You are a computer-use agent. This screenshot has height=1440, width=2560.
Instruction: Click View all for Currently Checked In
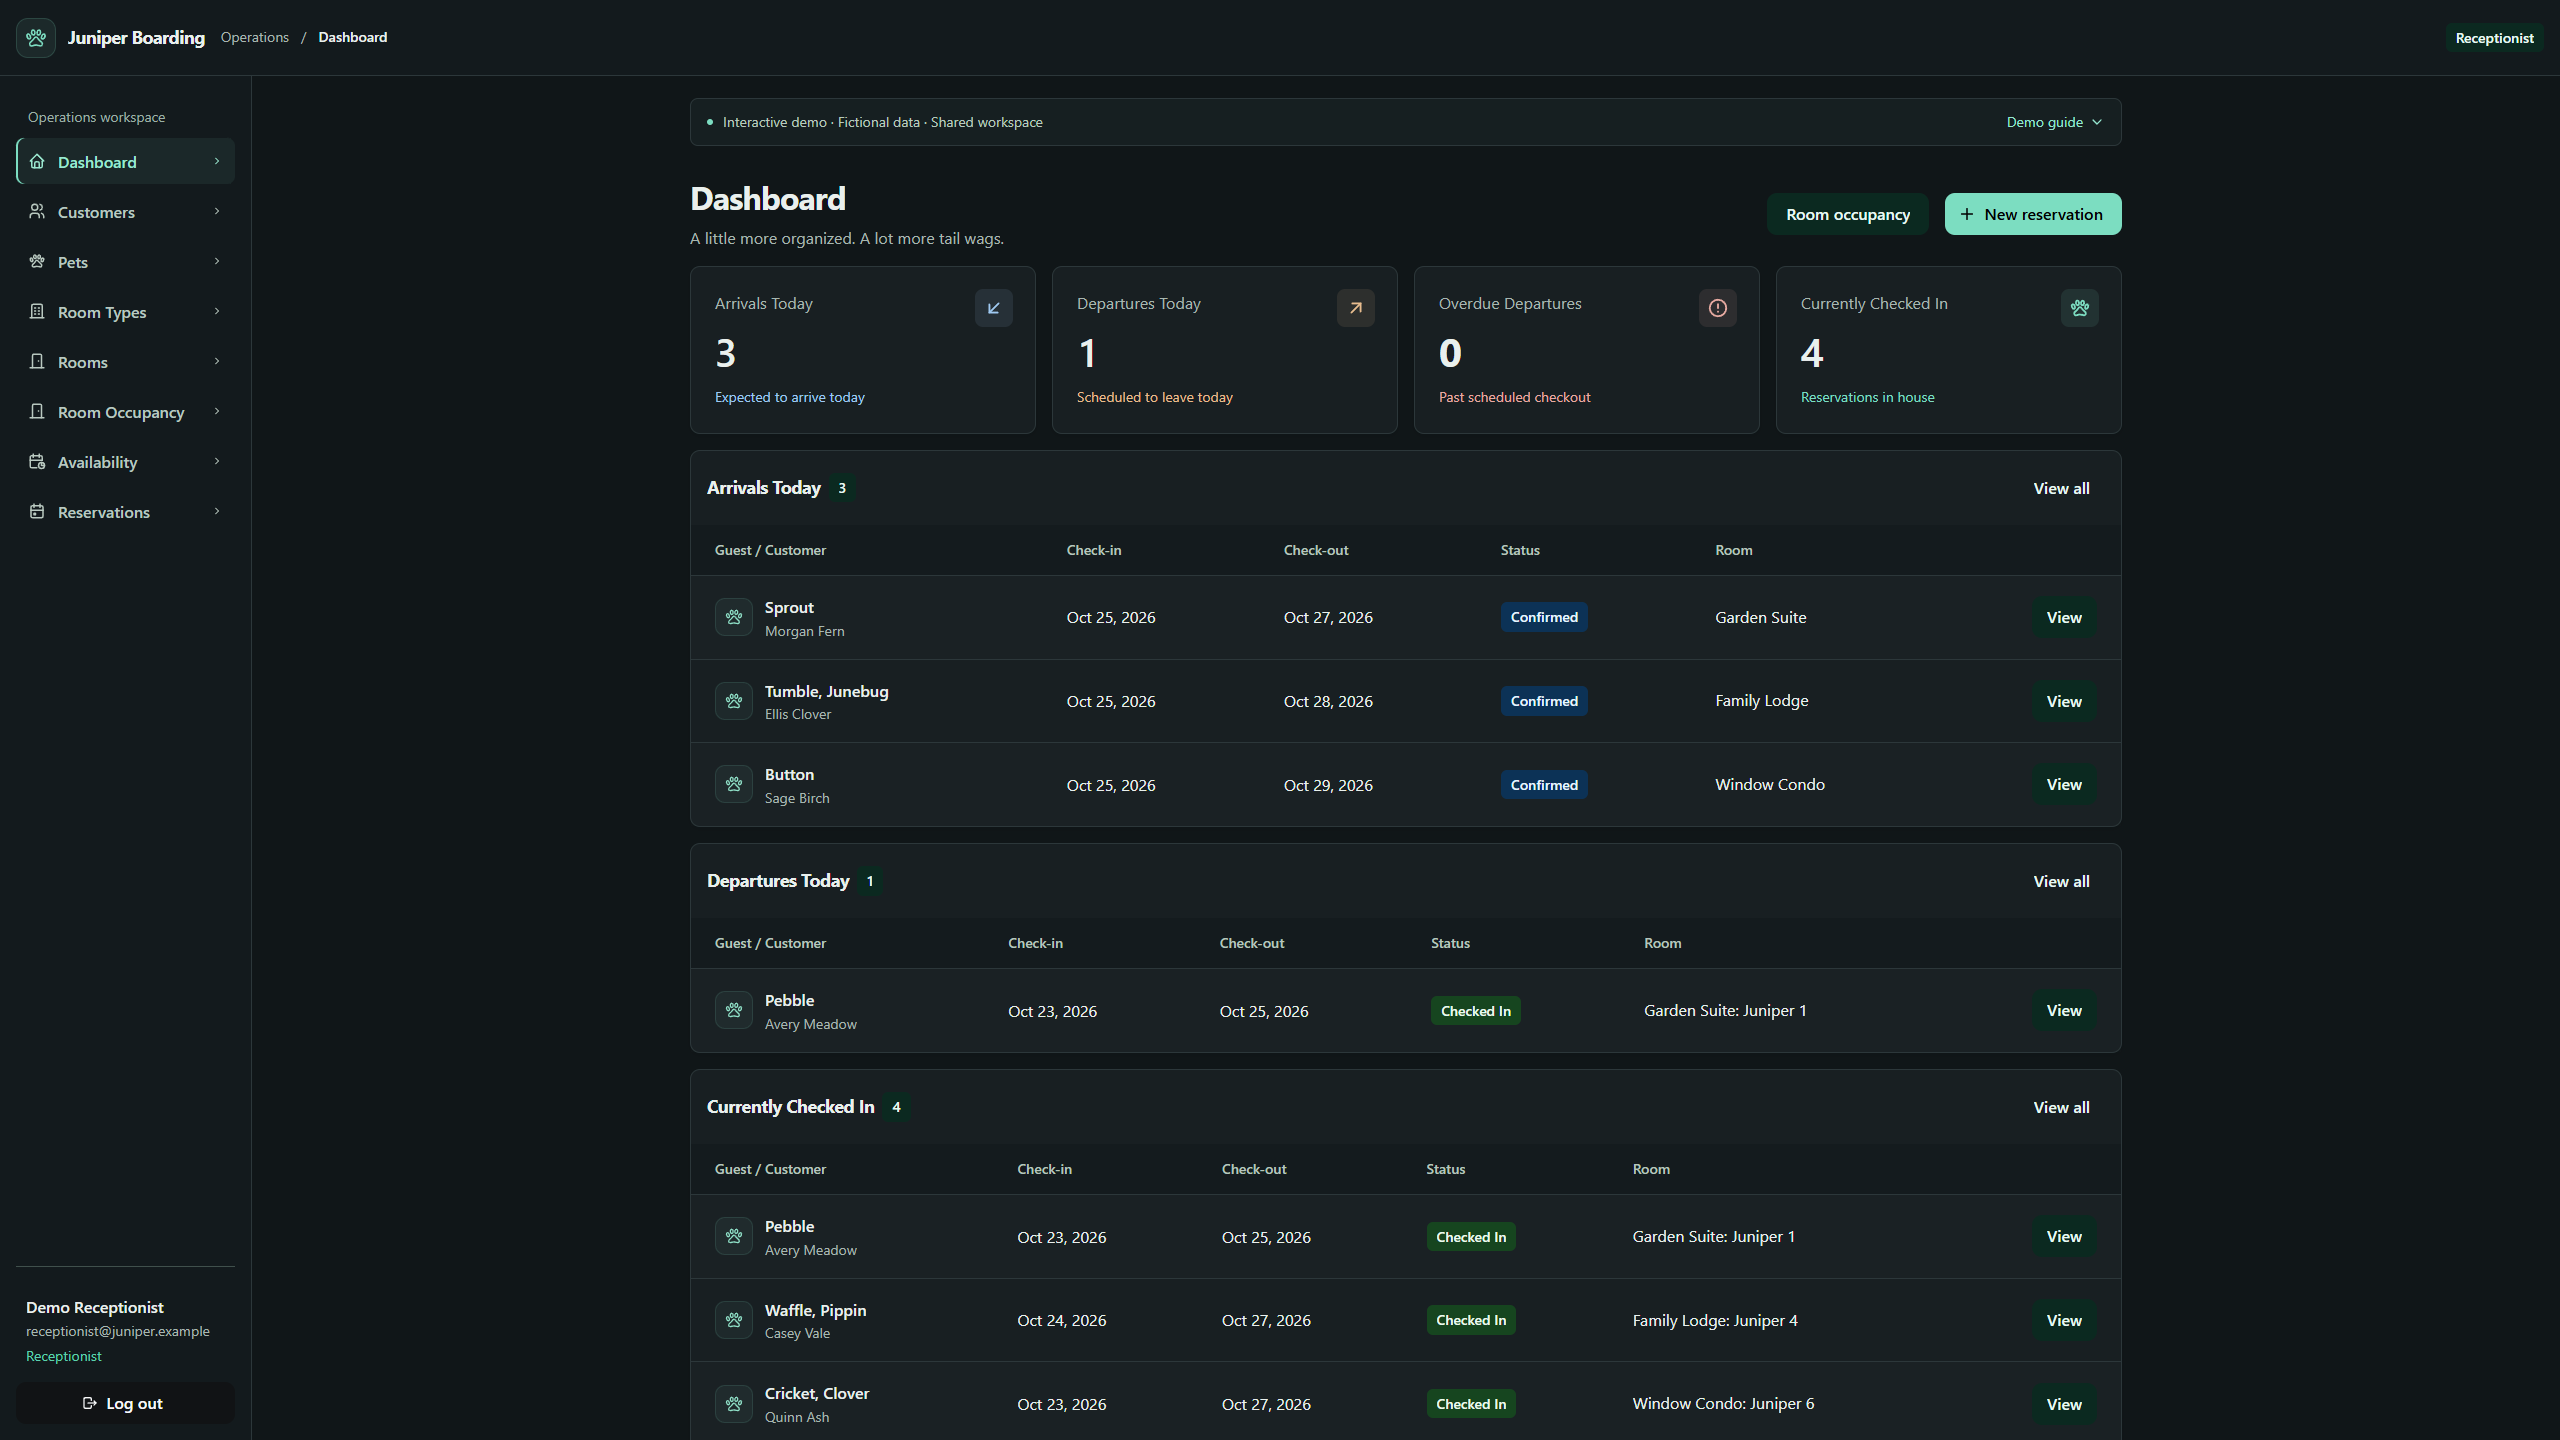click(2061, 1107)
